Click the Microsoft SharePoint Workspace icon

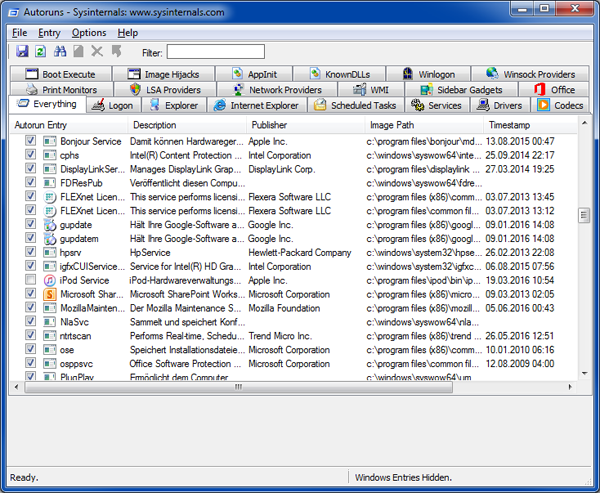(x=50, y=294)
